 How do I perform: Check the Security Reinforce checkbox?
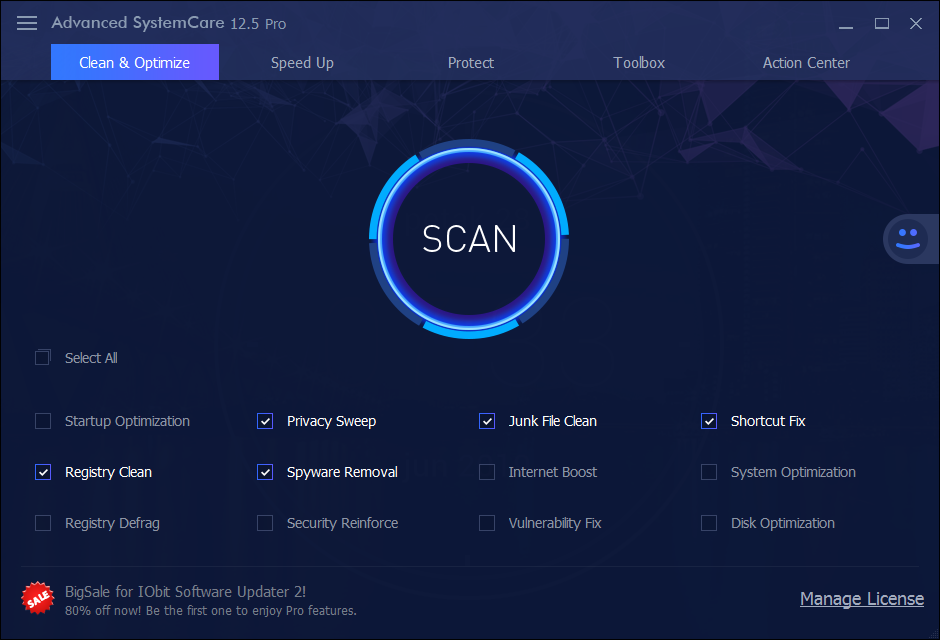tap(265, 523)
